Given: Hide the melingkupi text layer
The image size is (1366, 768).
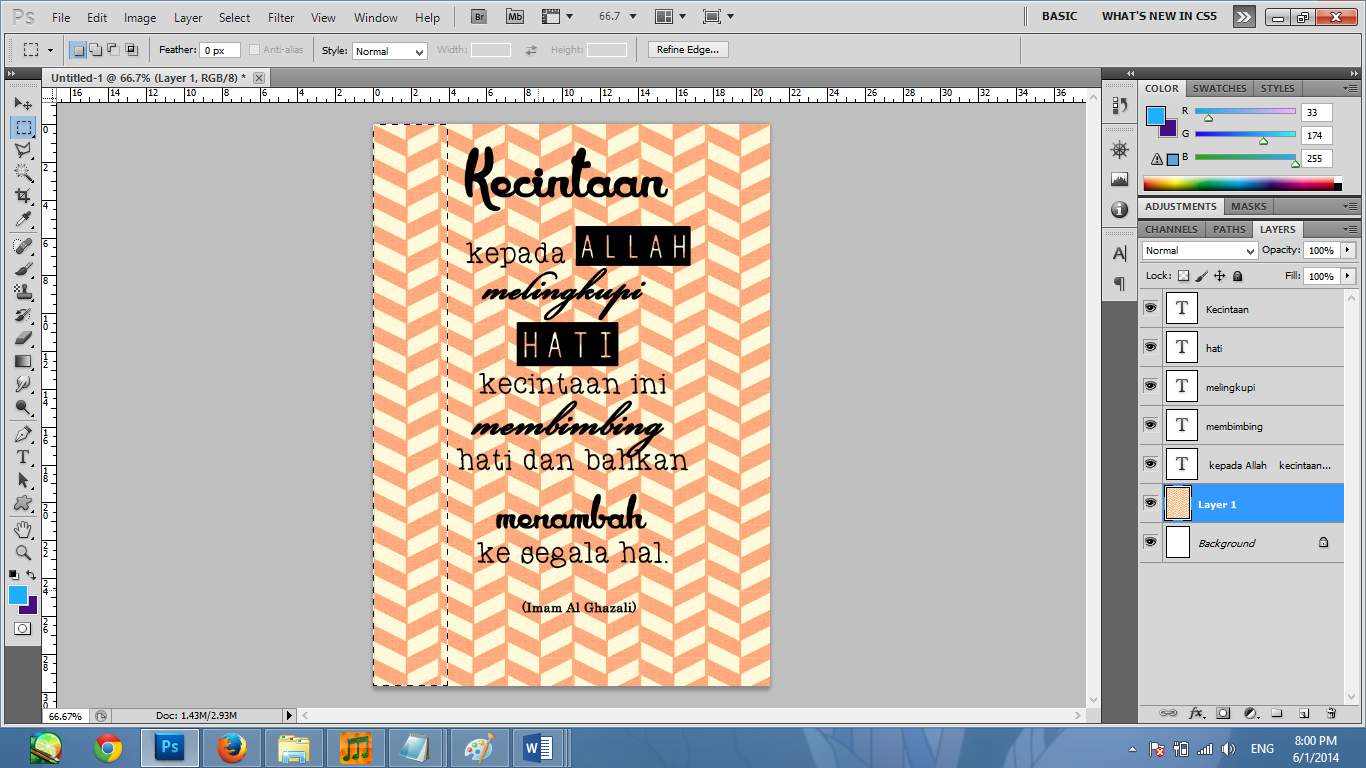Looking at the screenshot, I should point(1150,386).
